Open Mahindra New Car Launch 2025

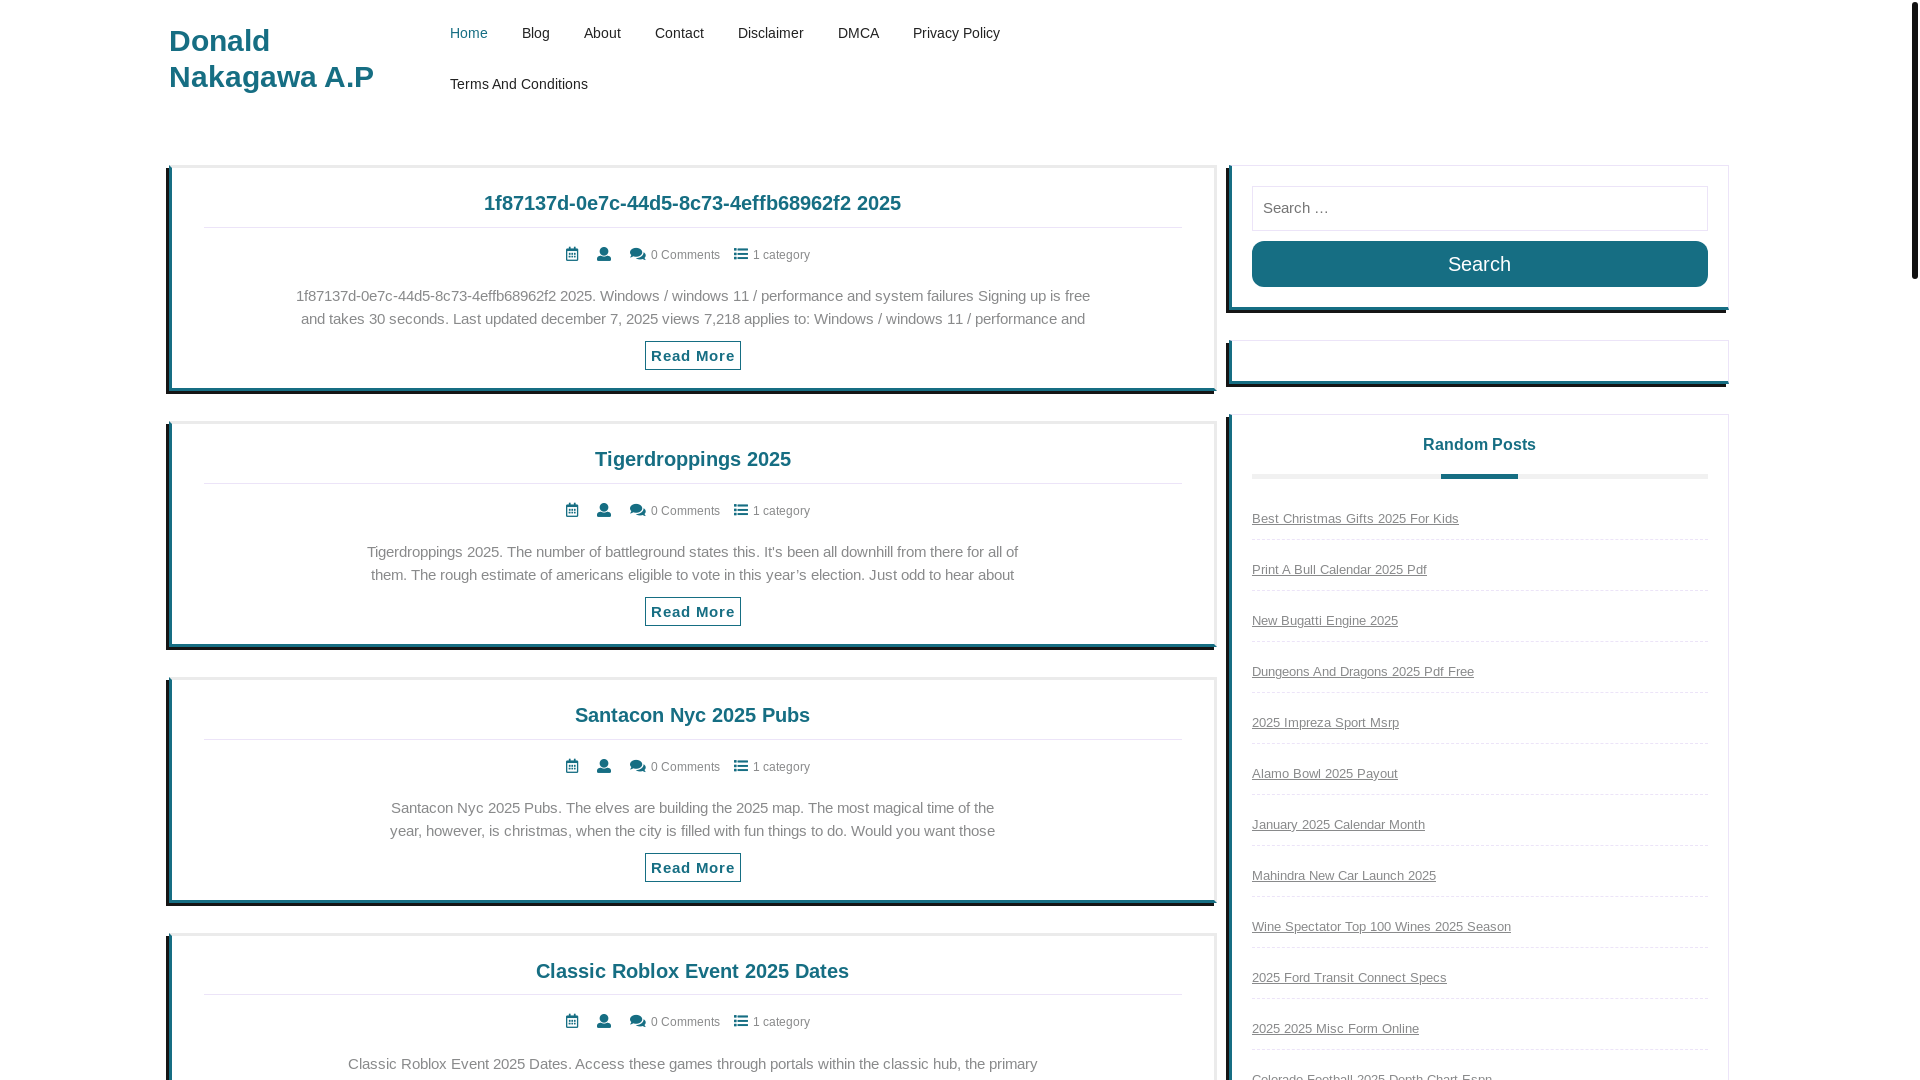(1344, 876)
